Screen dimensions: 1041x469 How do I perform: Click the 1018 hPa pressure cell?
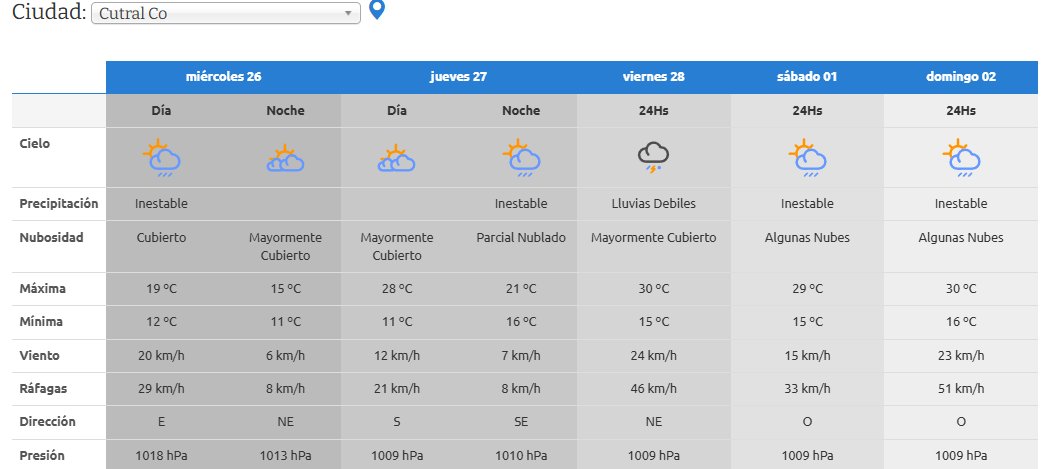tap(161, 456)
